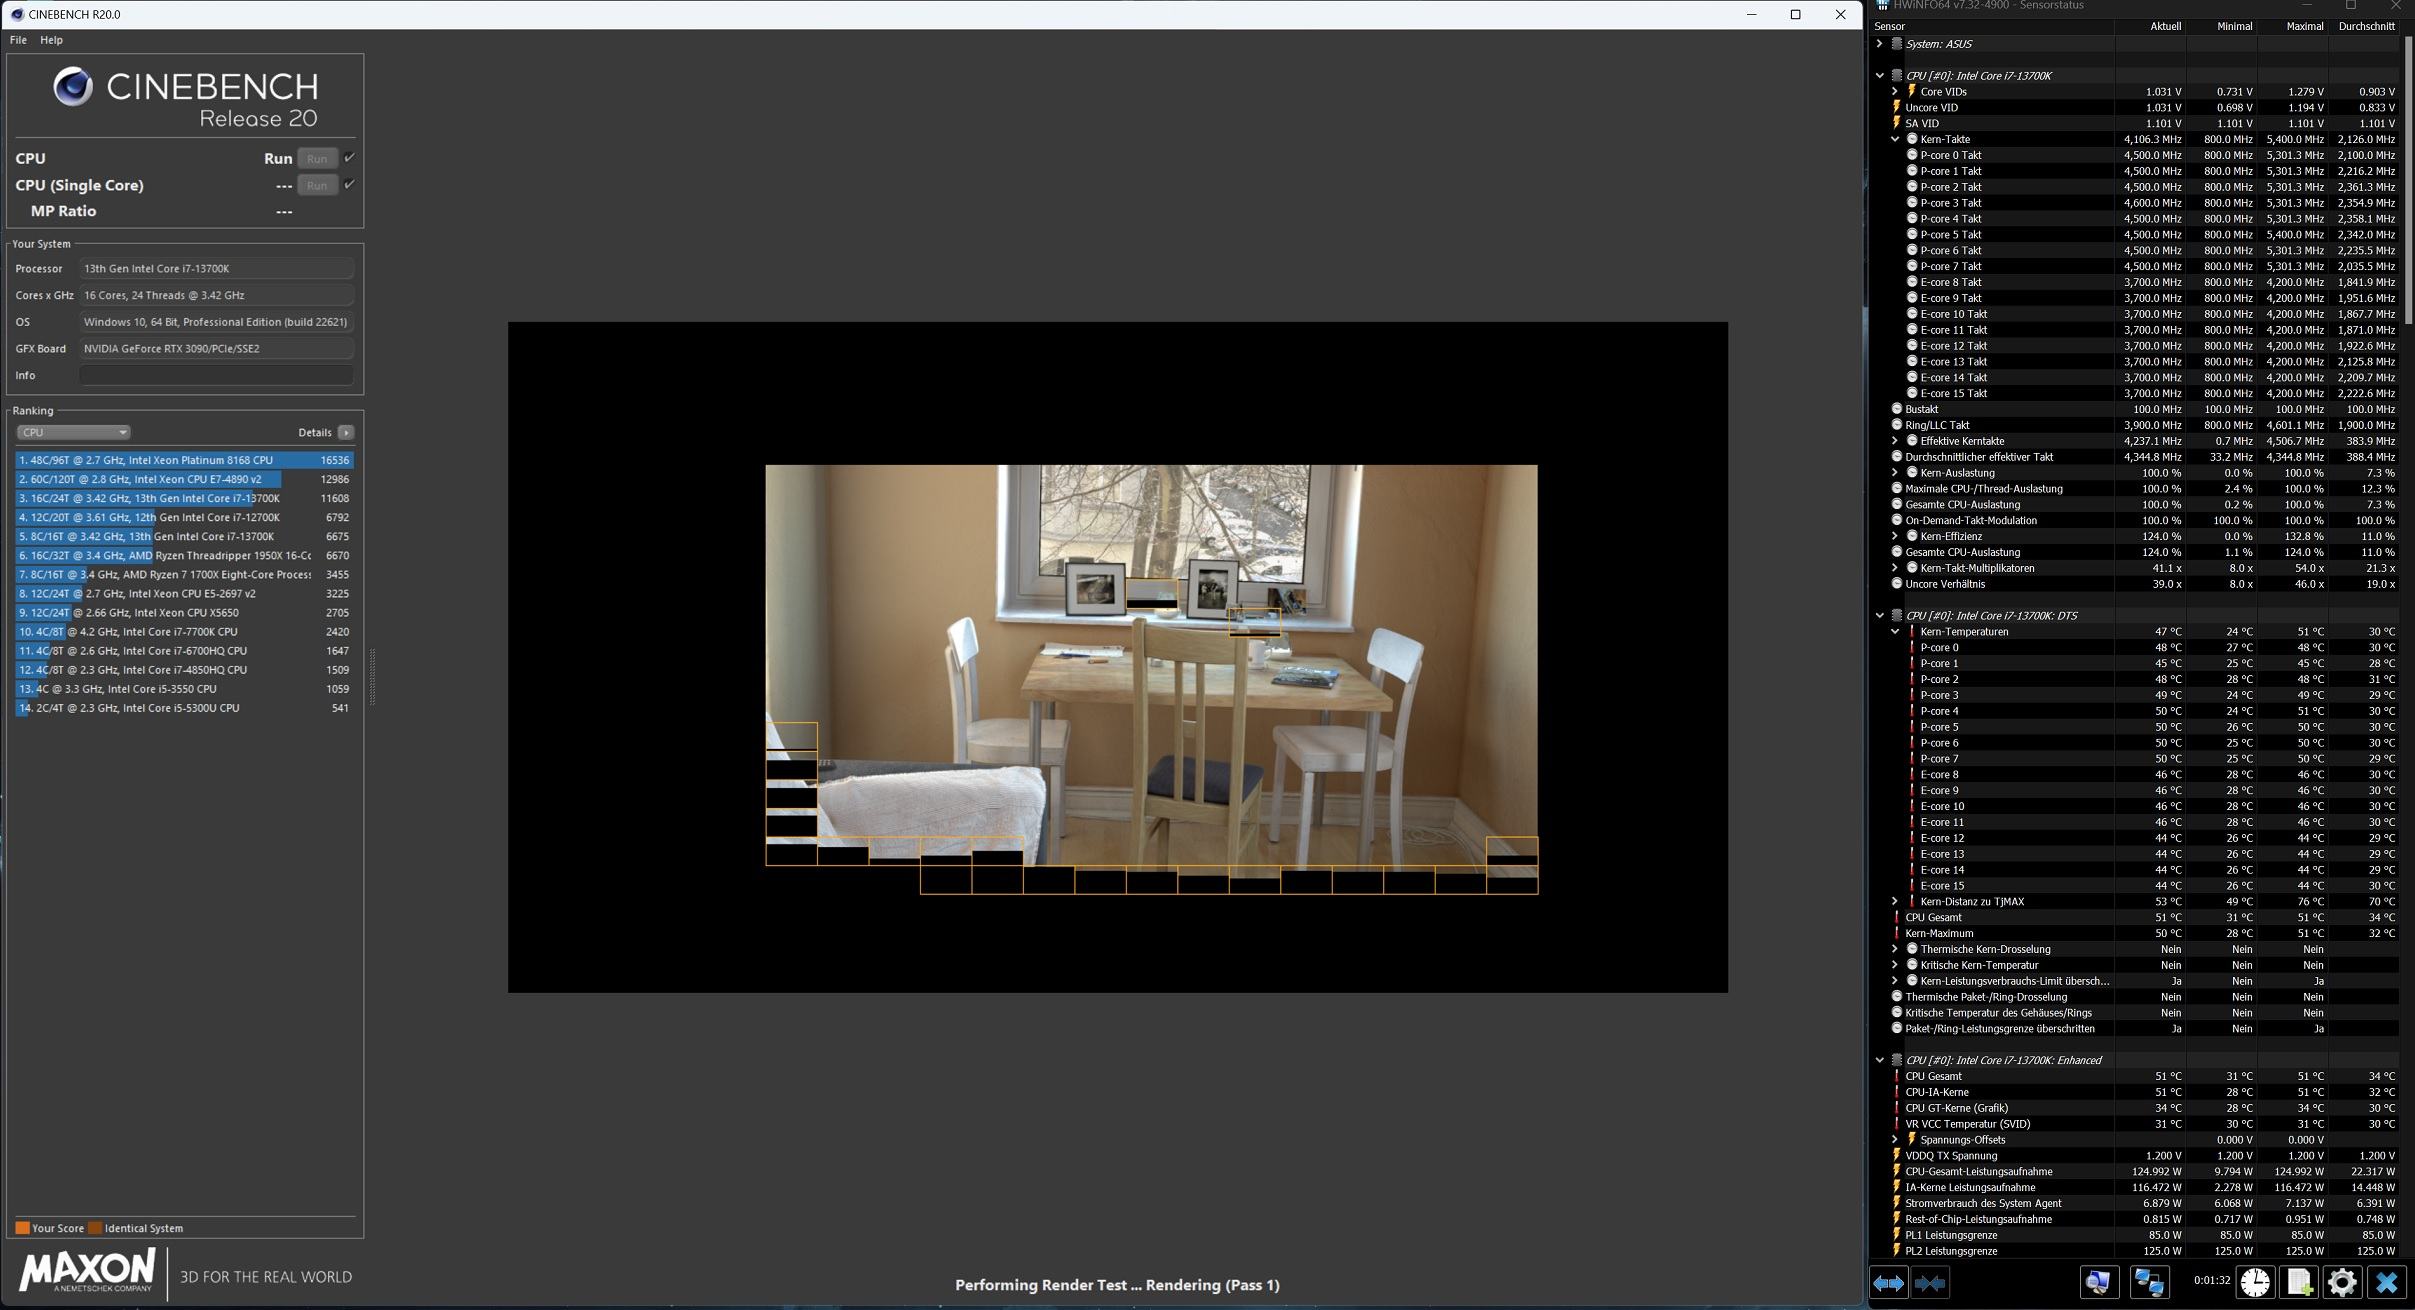Expand the Kern-Auslastung node
Viewport: 2415px width, 1310px height.
point(1895,473)
